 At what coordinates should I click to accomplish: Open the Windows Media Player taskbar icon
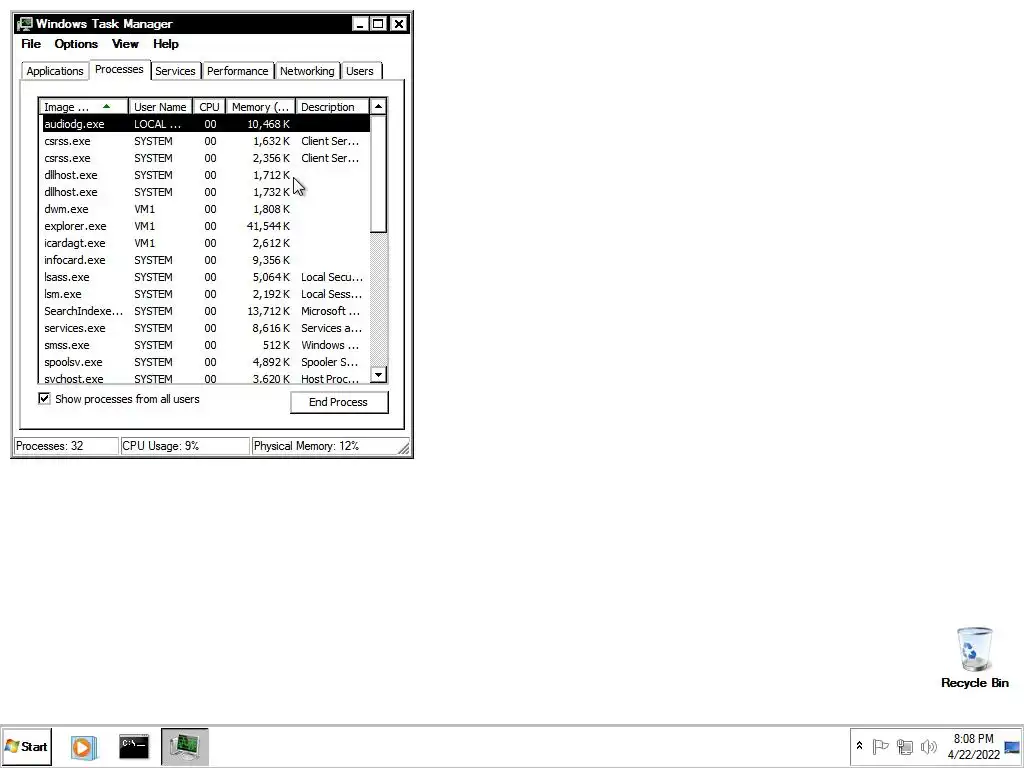tap(84, 746)
